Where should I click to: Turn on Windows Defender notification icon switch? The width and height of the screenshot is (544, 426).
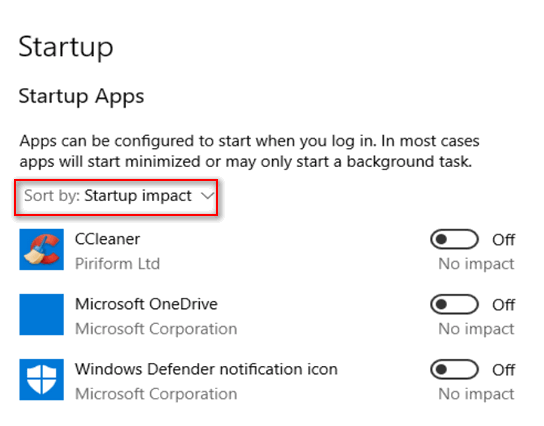[x=454, y=369]
